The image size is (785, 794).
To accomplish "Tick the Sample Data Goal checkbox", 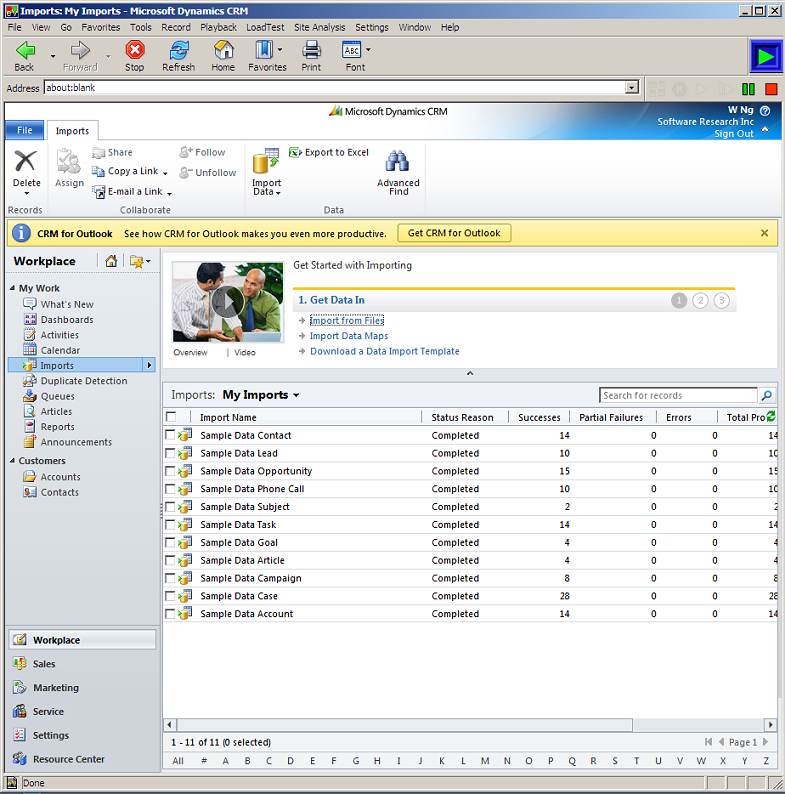I will click(170, 542).
